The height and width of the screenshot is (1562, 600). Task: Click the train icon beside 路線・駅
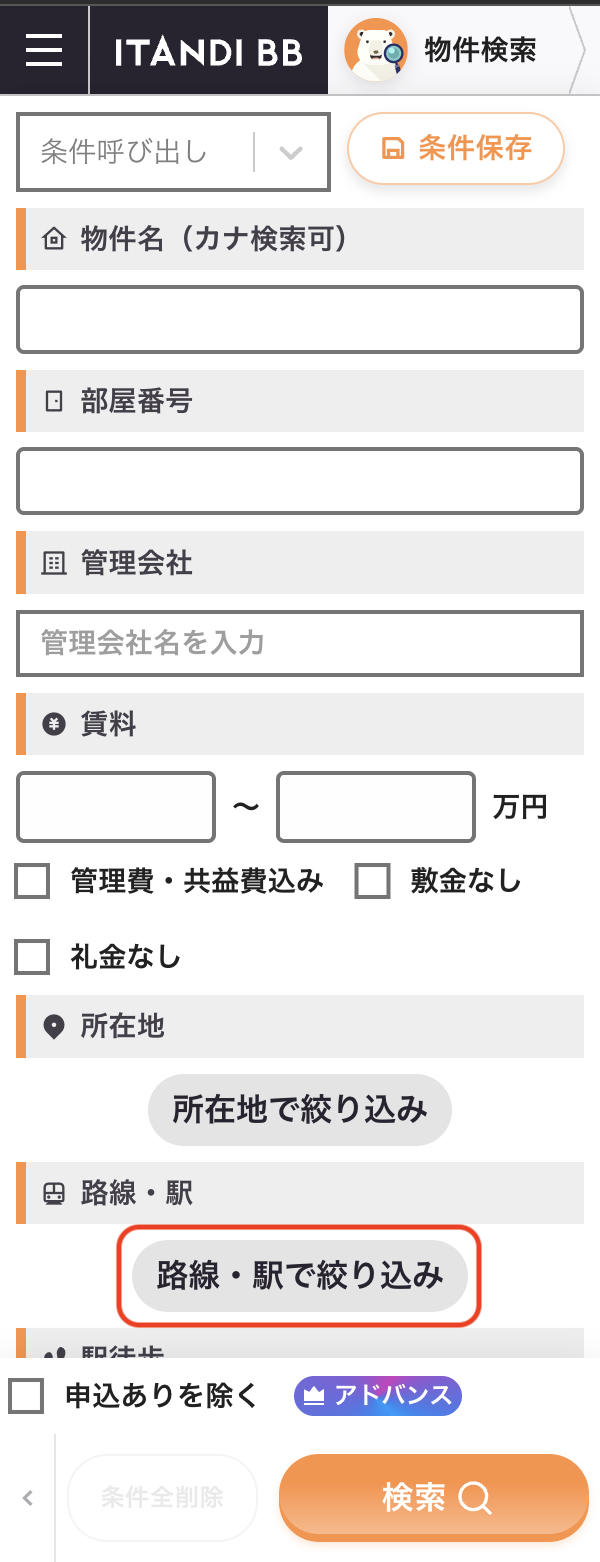53,1194
